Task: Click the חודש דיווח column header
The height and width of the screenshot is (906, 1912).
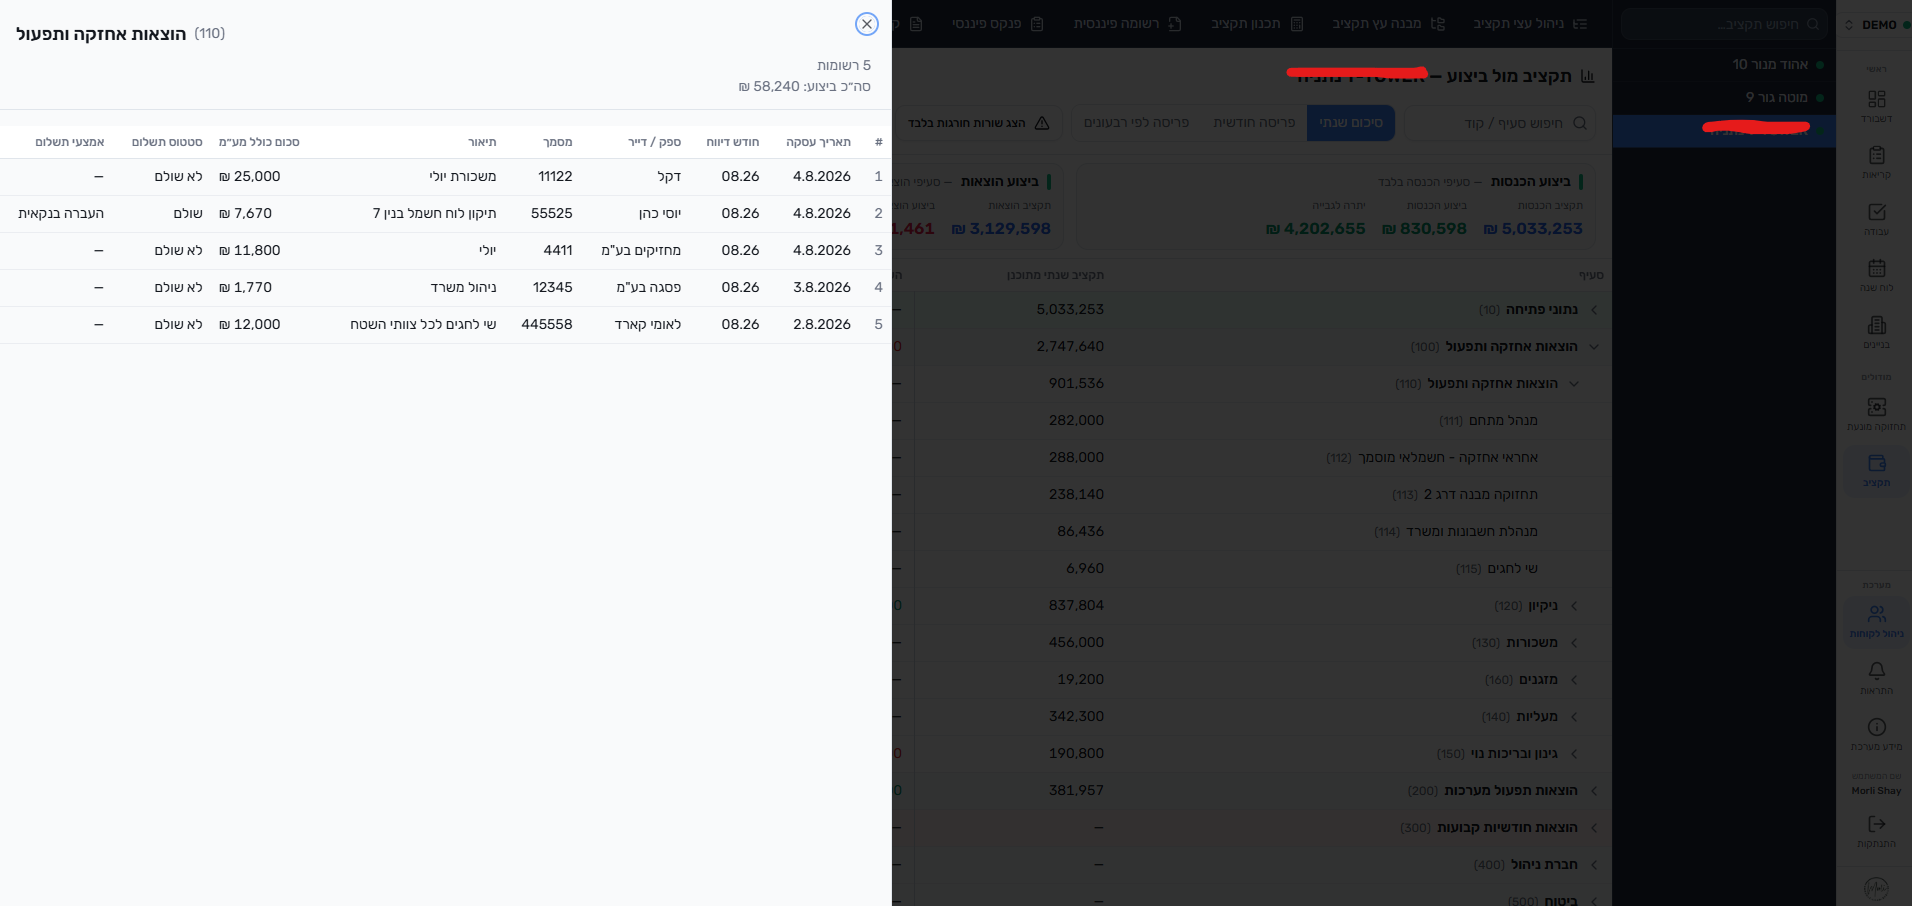Action: (733, 142)
